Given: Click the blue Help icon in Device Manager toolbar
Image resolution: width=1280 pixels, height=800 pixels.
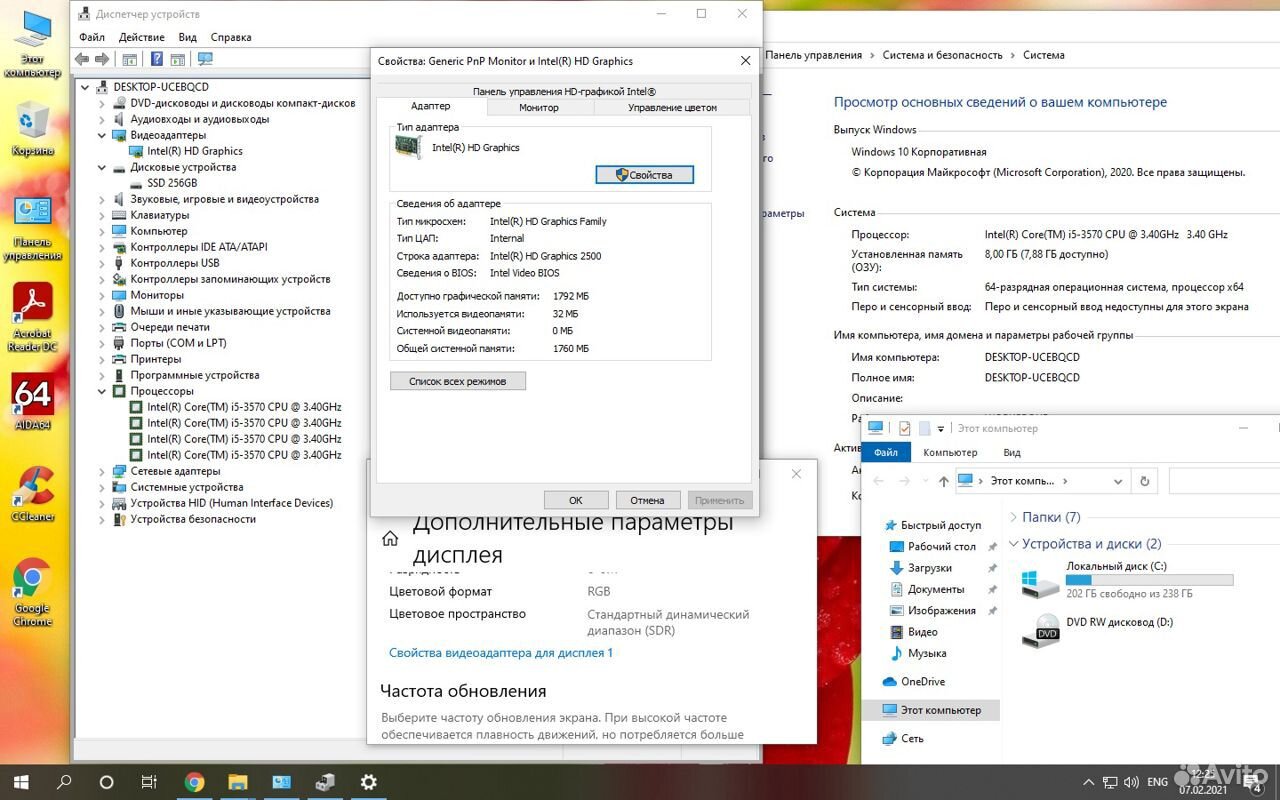Looking at the screenshot, I should [x=157, y=59].
